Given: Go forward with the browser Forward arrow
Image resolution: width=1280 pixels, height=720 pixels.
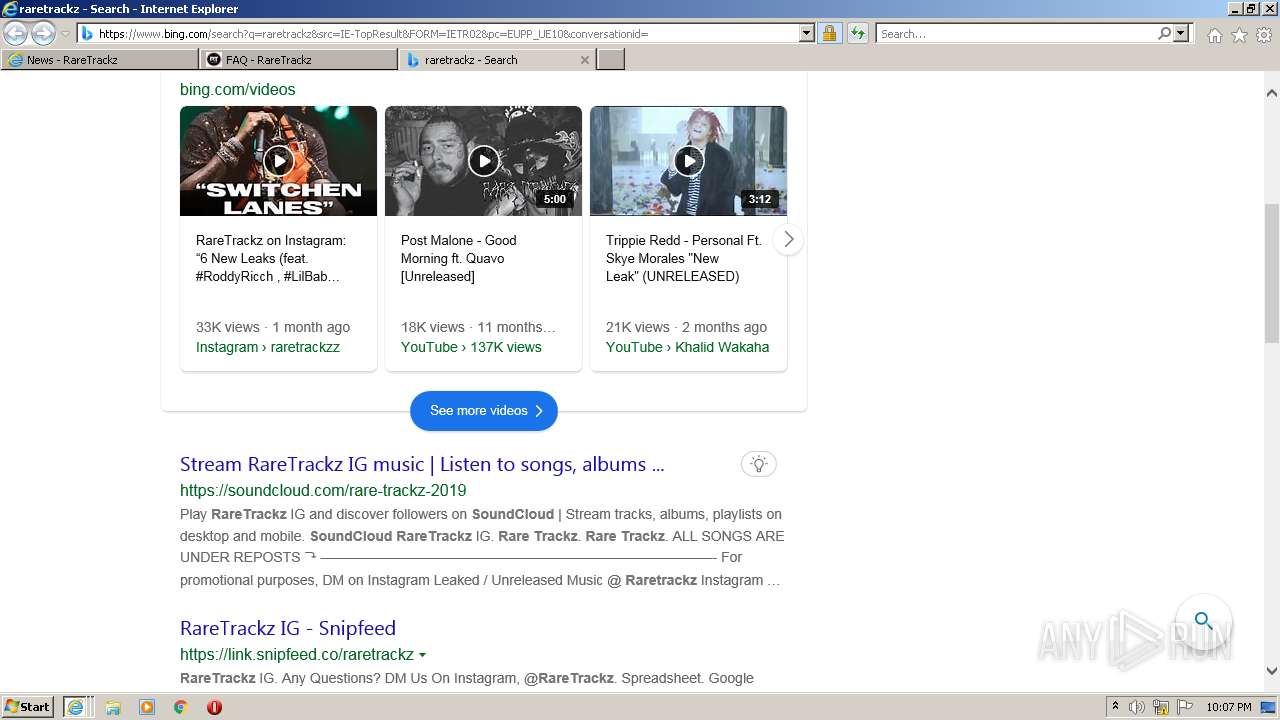Looking at the screenshot, I should tap(43, 33).
